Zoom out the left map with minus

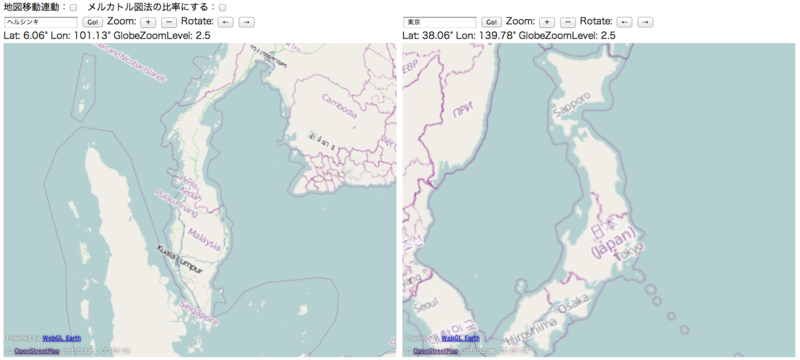tap(169, 22)
